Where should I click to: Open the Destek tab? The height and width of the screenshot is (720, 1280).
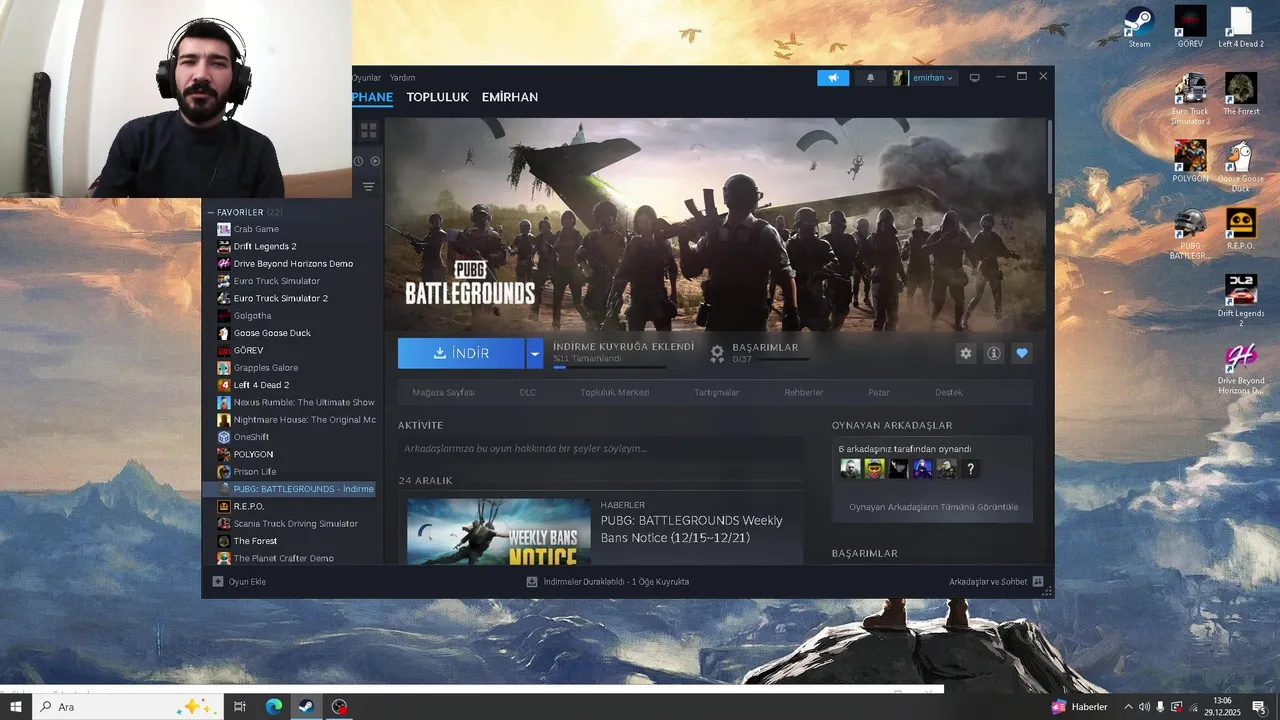(949, 392)
